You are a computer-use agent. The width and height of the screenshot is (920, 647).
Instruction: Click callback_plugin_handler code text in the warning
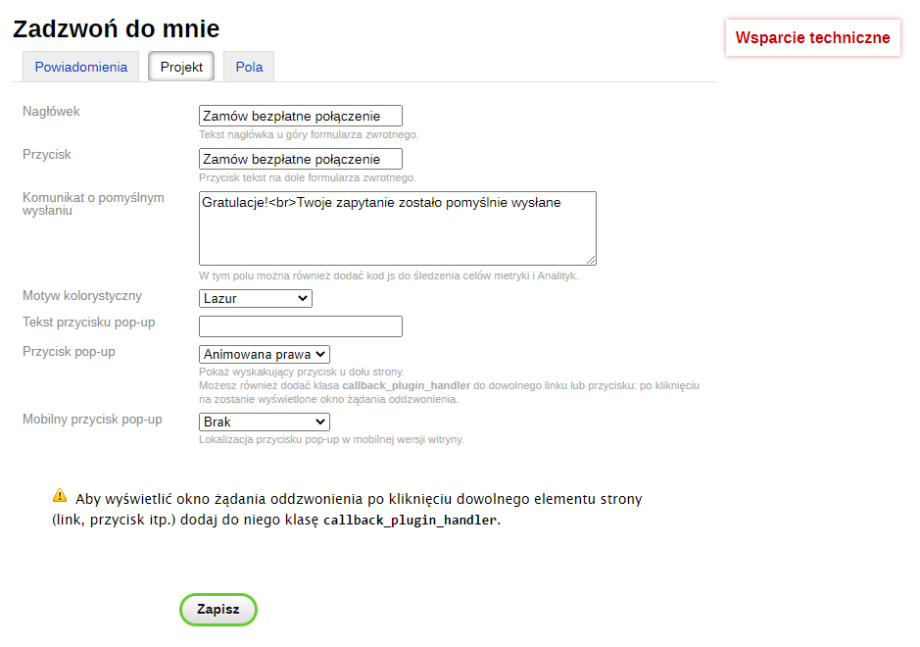coord(409,521)
